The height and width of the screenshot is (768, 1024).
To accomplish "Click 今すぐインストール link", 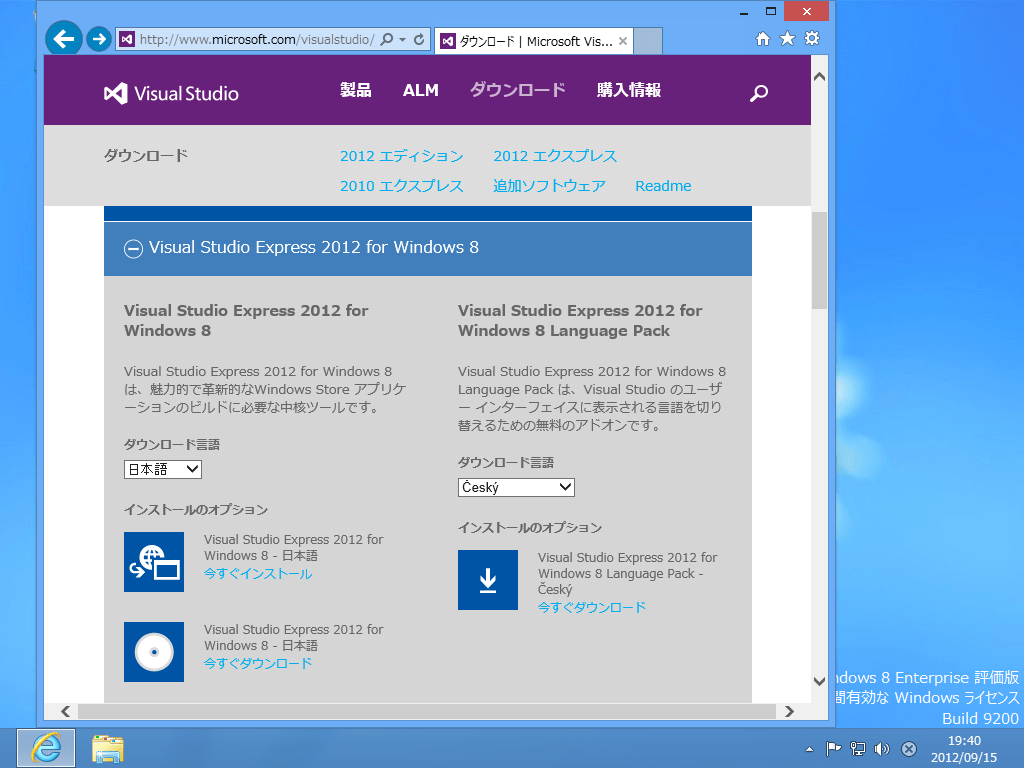I will (x=258, y=573).
